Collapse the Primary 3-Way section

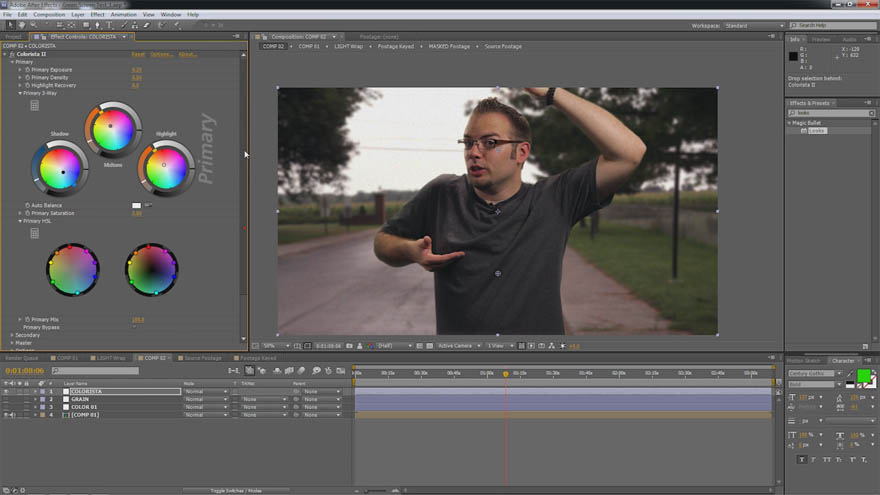pos(20,93)
